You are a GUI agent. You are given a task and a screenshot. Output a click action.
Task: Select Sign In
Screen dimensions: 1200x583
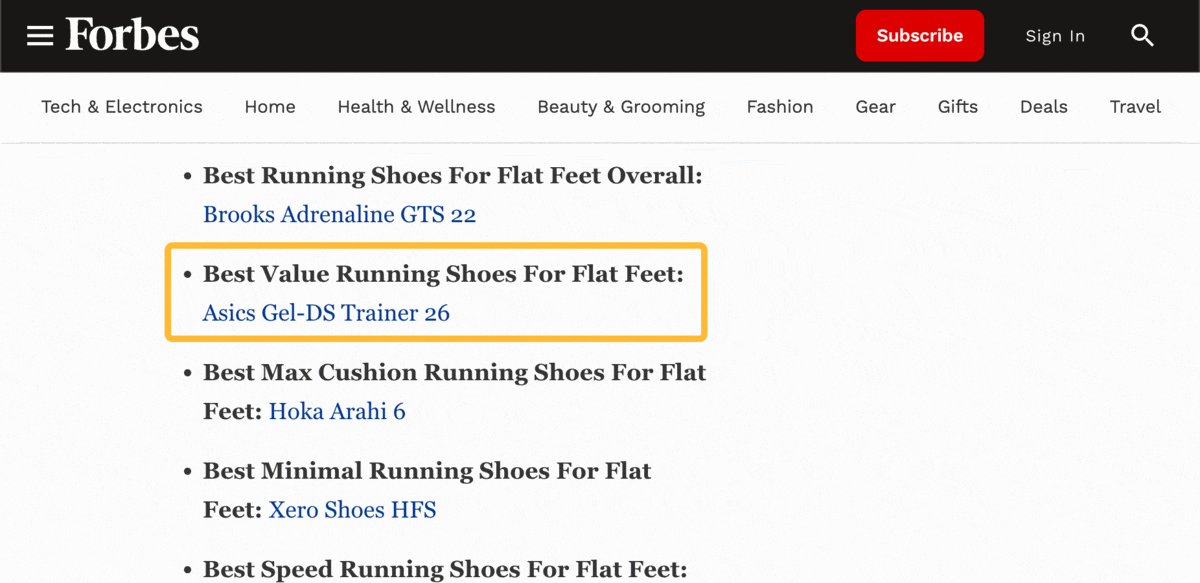click(x=1055, y=36)
